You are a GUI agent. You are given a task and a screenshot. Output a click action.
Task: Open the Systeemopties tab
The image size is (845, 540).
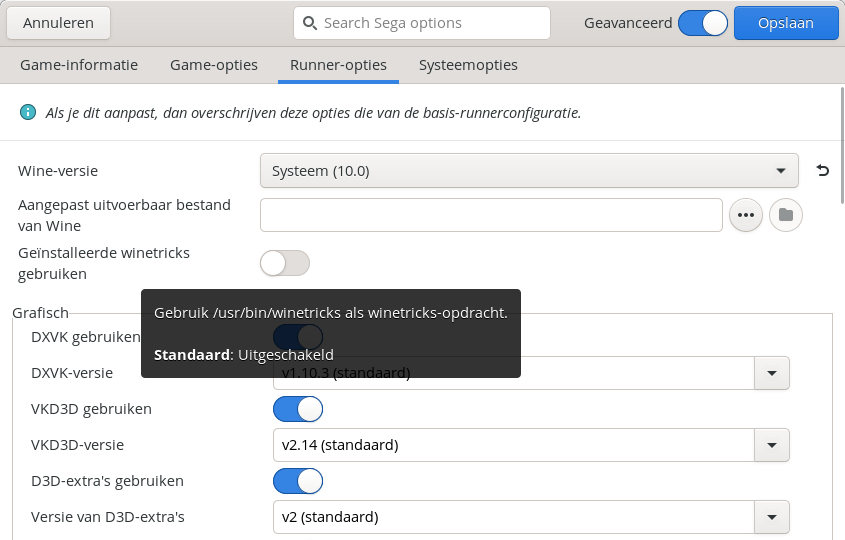coord(468,65)
